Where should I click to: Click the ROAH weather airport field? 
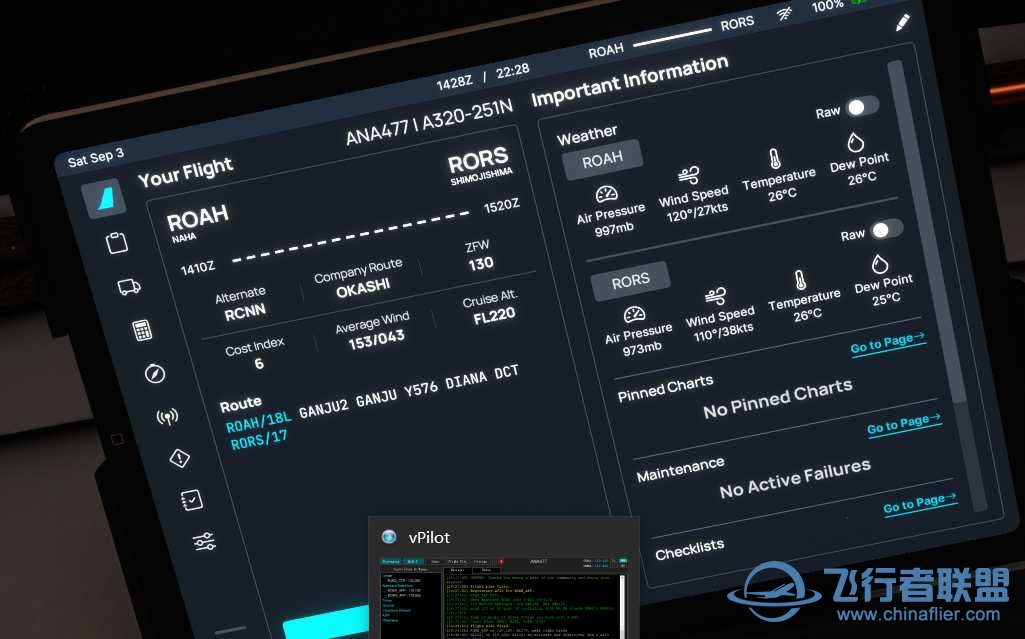(x=602, y=159)
